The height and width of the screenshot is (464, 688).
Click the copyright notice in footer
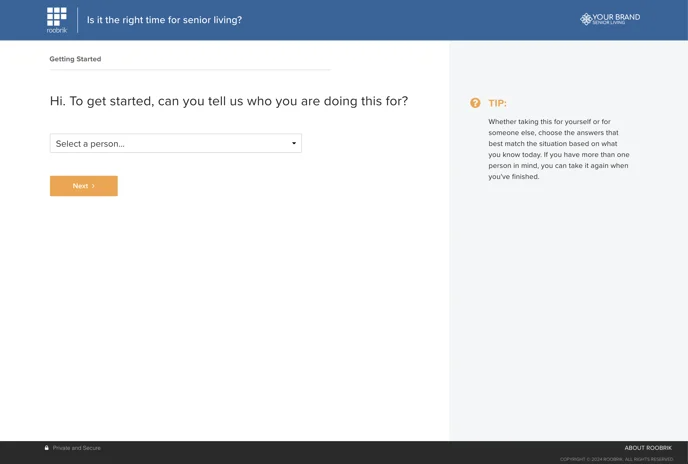616,459
